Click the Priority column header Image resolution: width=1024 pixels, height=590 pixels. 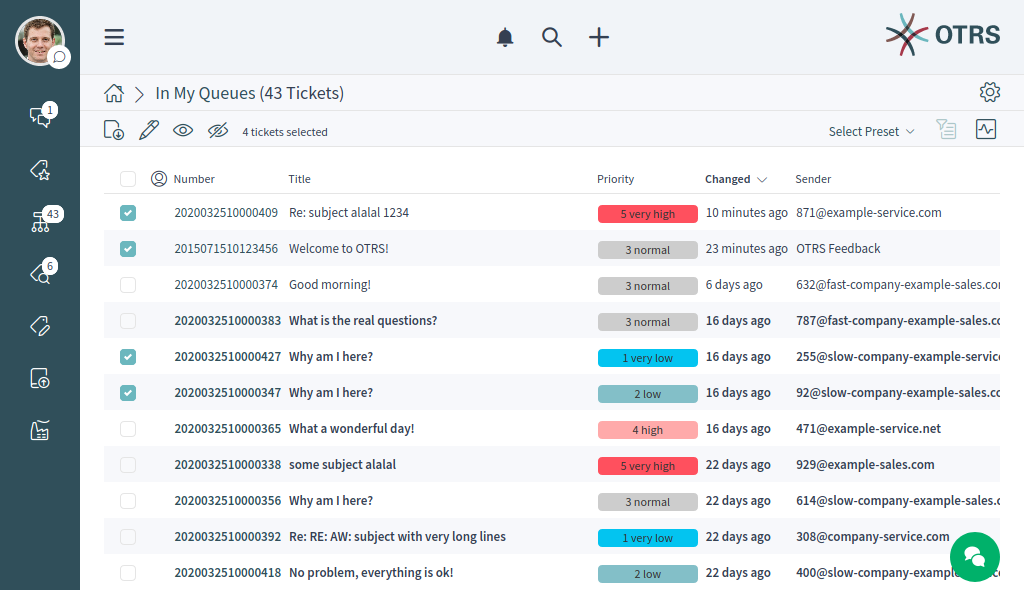[x=615, y=179]
